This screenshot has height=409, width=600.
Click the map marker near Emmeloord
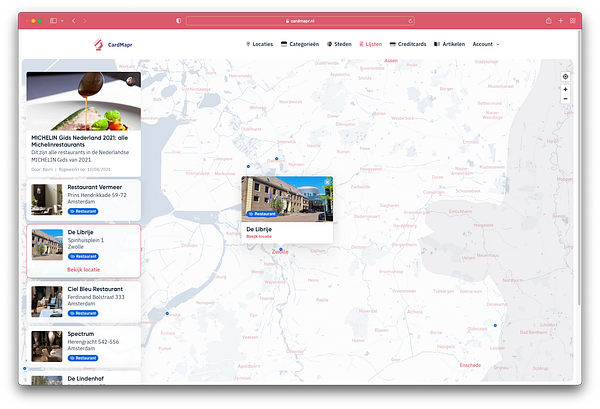[x=248, y=166]
